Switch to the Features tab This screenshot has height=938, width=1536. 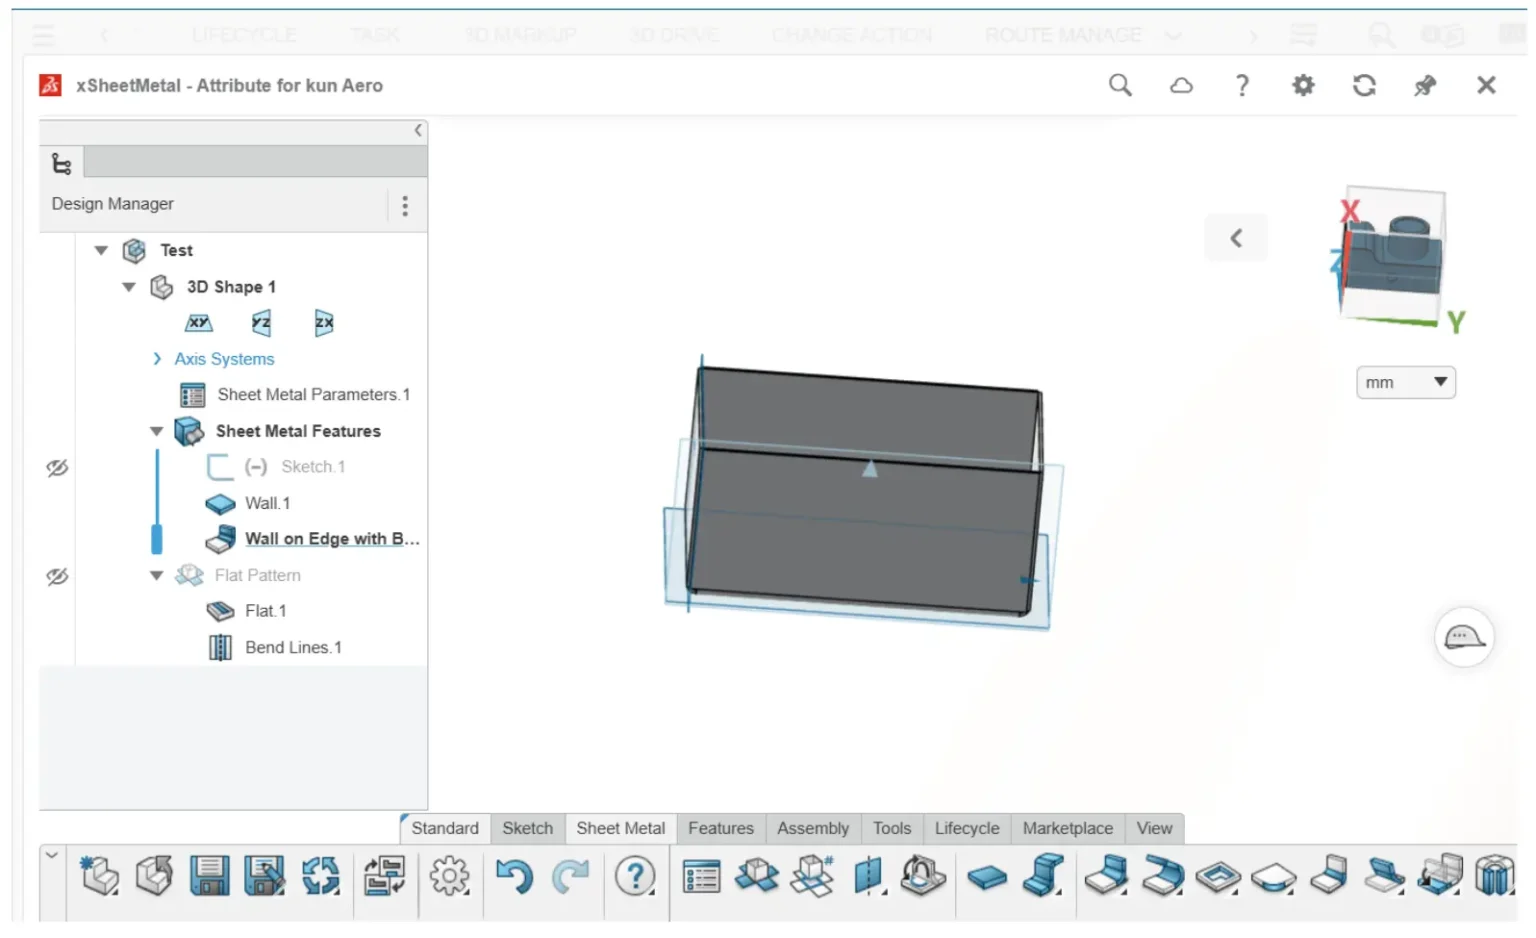pos(720,828)
